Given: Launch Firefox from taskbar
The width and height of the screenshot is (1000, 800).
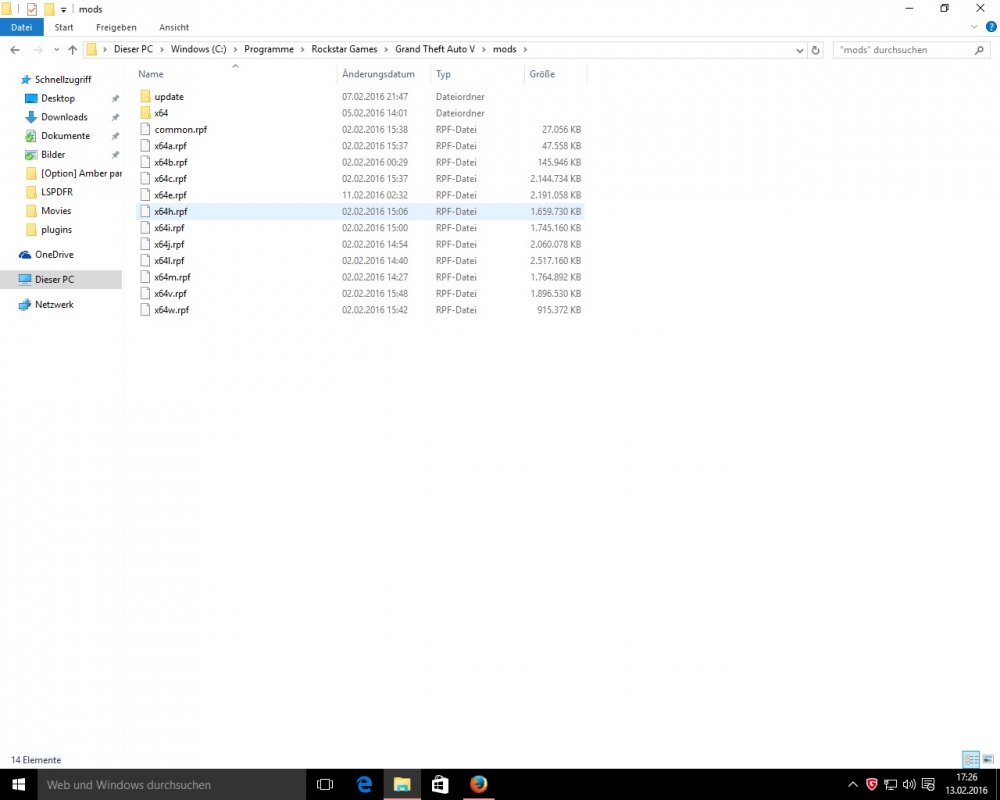Looking at the screenshot, I should [x=478, y=785].
